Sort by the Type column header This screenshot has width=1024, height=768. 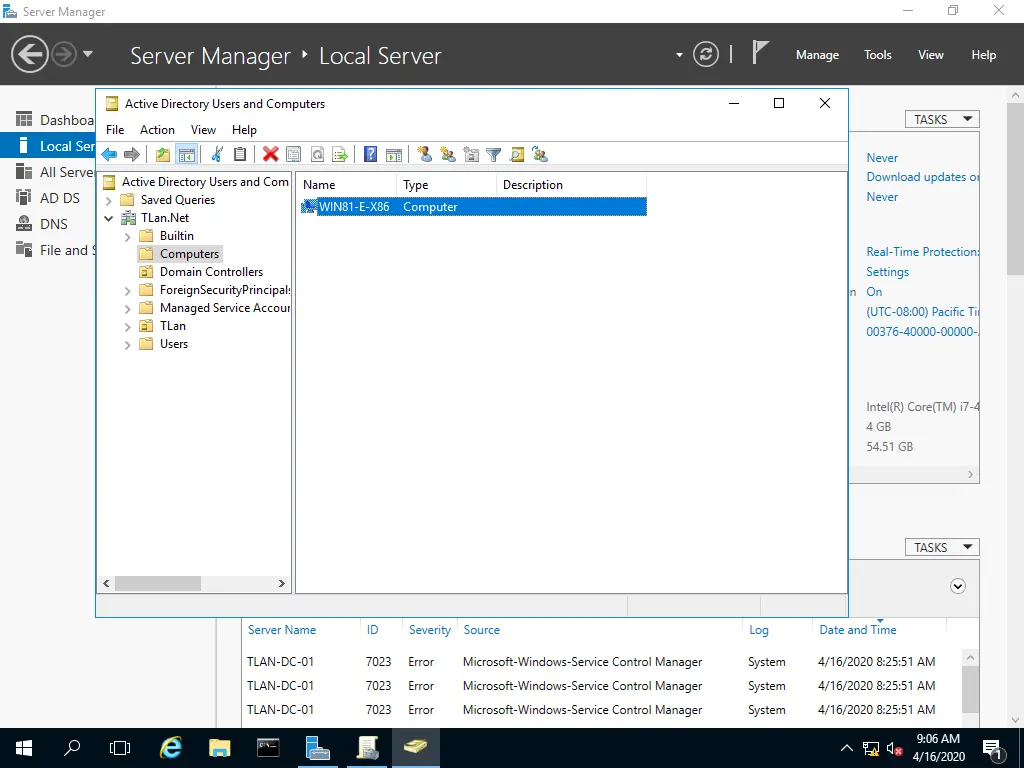[446, 185]
